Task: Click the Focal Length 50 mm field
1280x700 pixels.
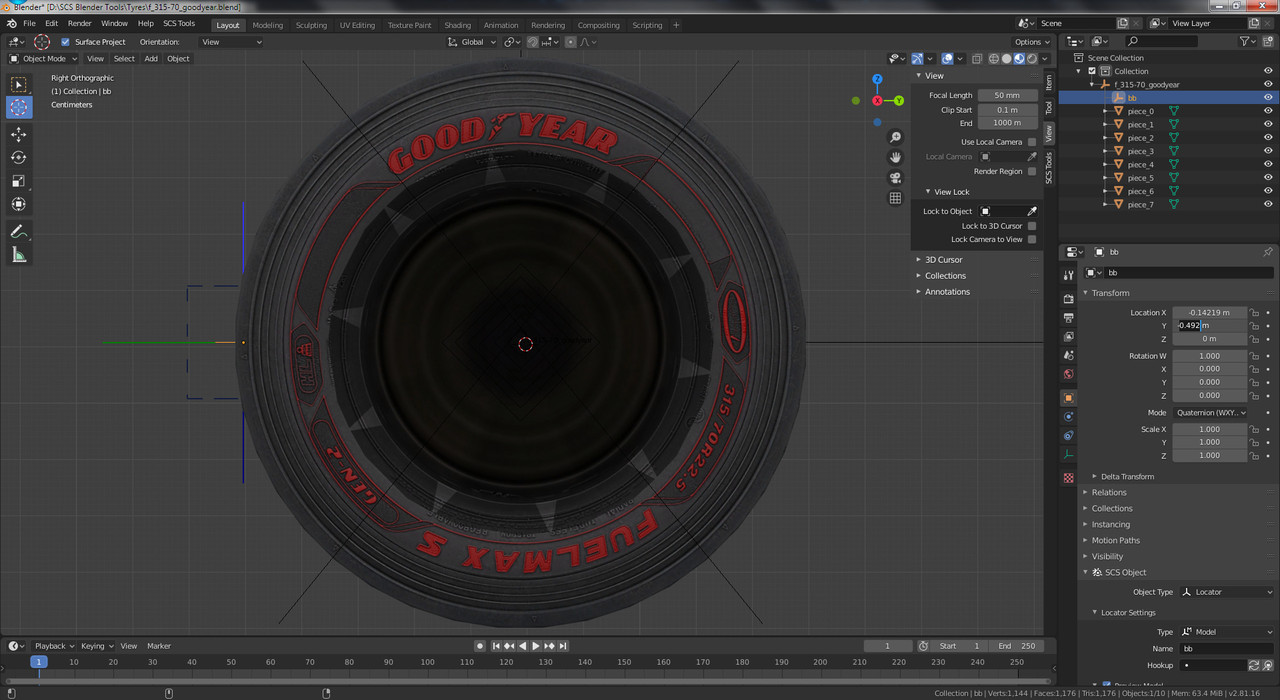Action: point(1006,95)
